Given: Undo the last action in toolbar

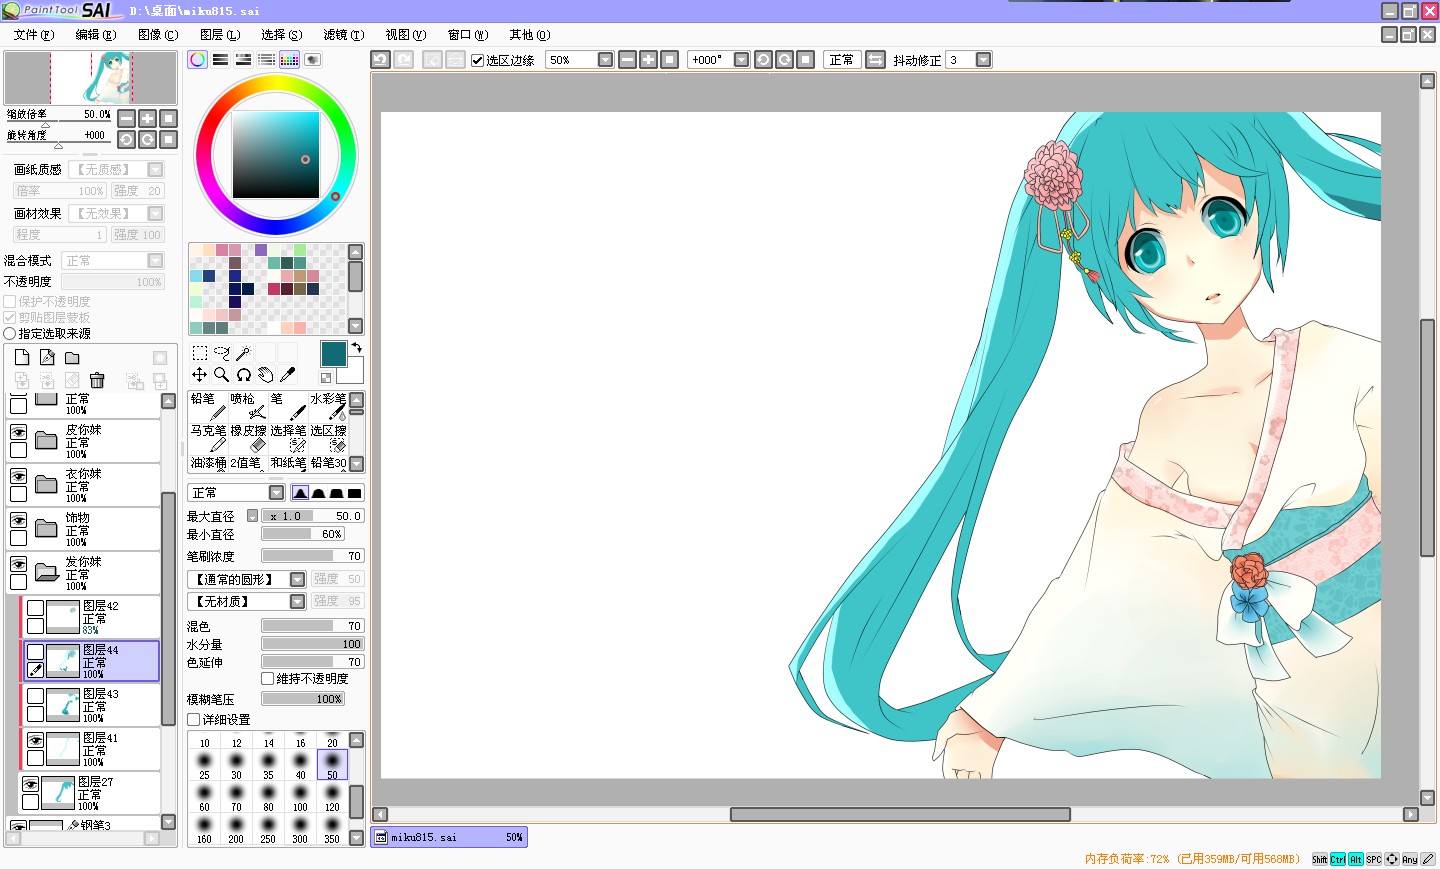Looking at the screenshot, I should (x=381, y=60).
